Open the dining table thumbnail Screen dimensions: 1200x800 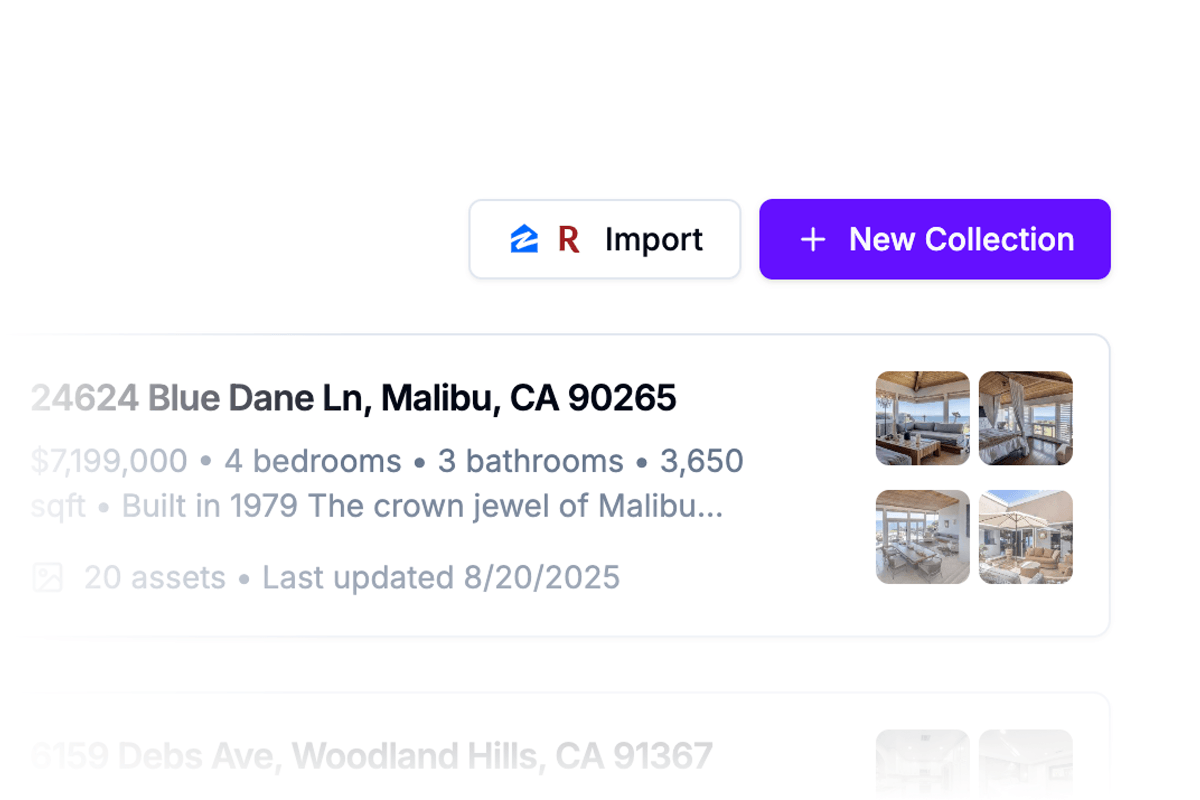(922, 536)
